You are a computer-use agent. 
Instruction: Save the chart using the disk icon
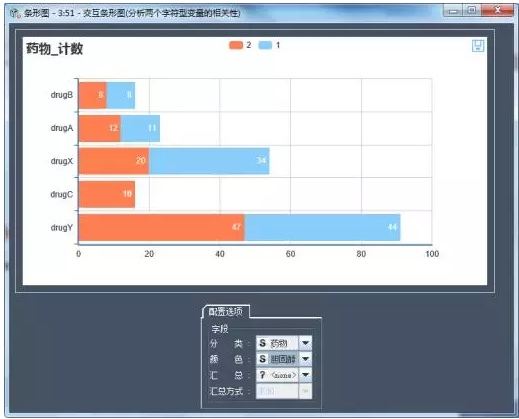(478, 46)
